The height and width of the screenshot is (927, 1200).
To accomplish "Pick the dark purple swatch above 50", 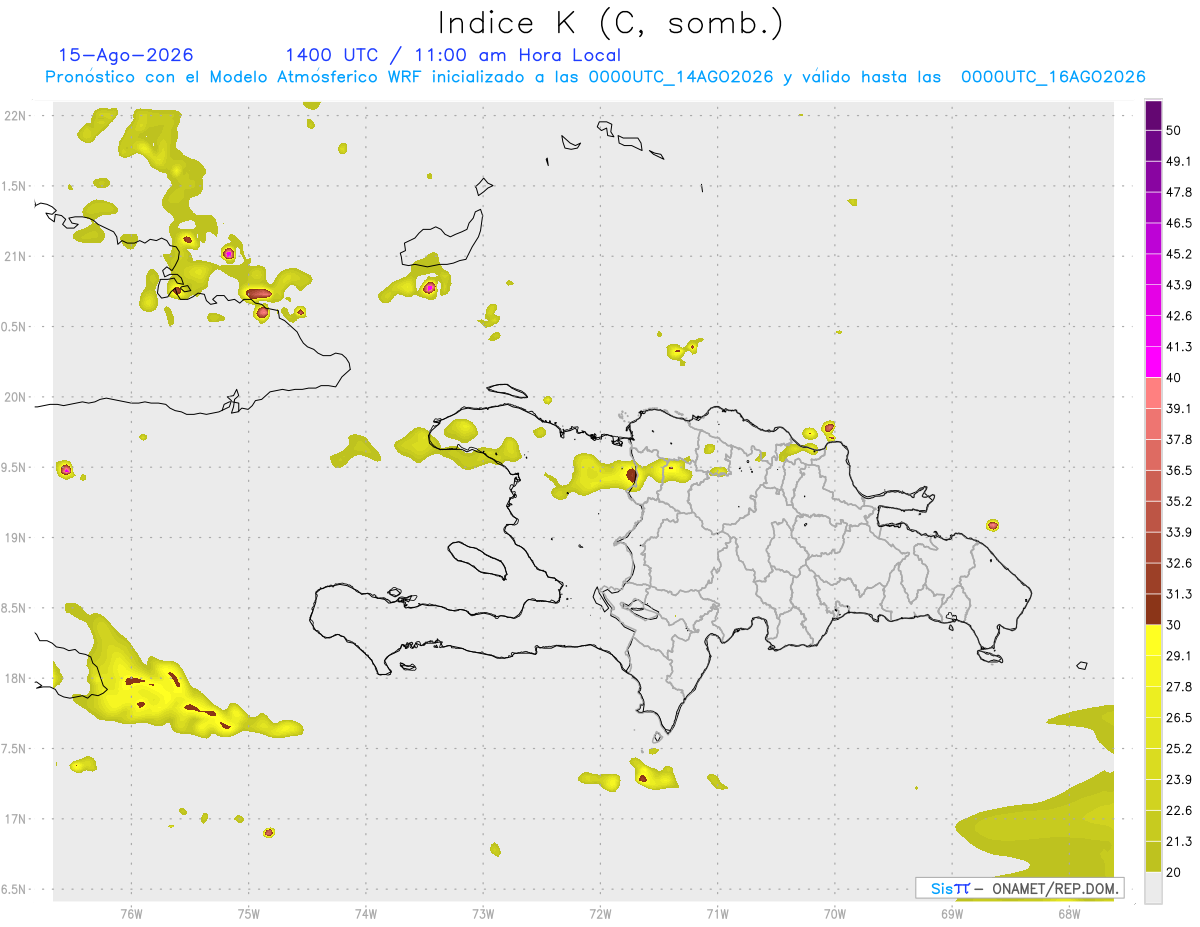I will pos(1153,115).
